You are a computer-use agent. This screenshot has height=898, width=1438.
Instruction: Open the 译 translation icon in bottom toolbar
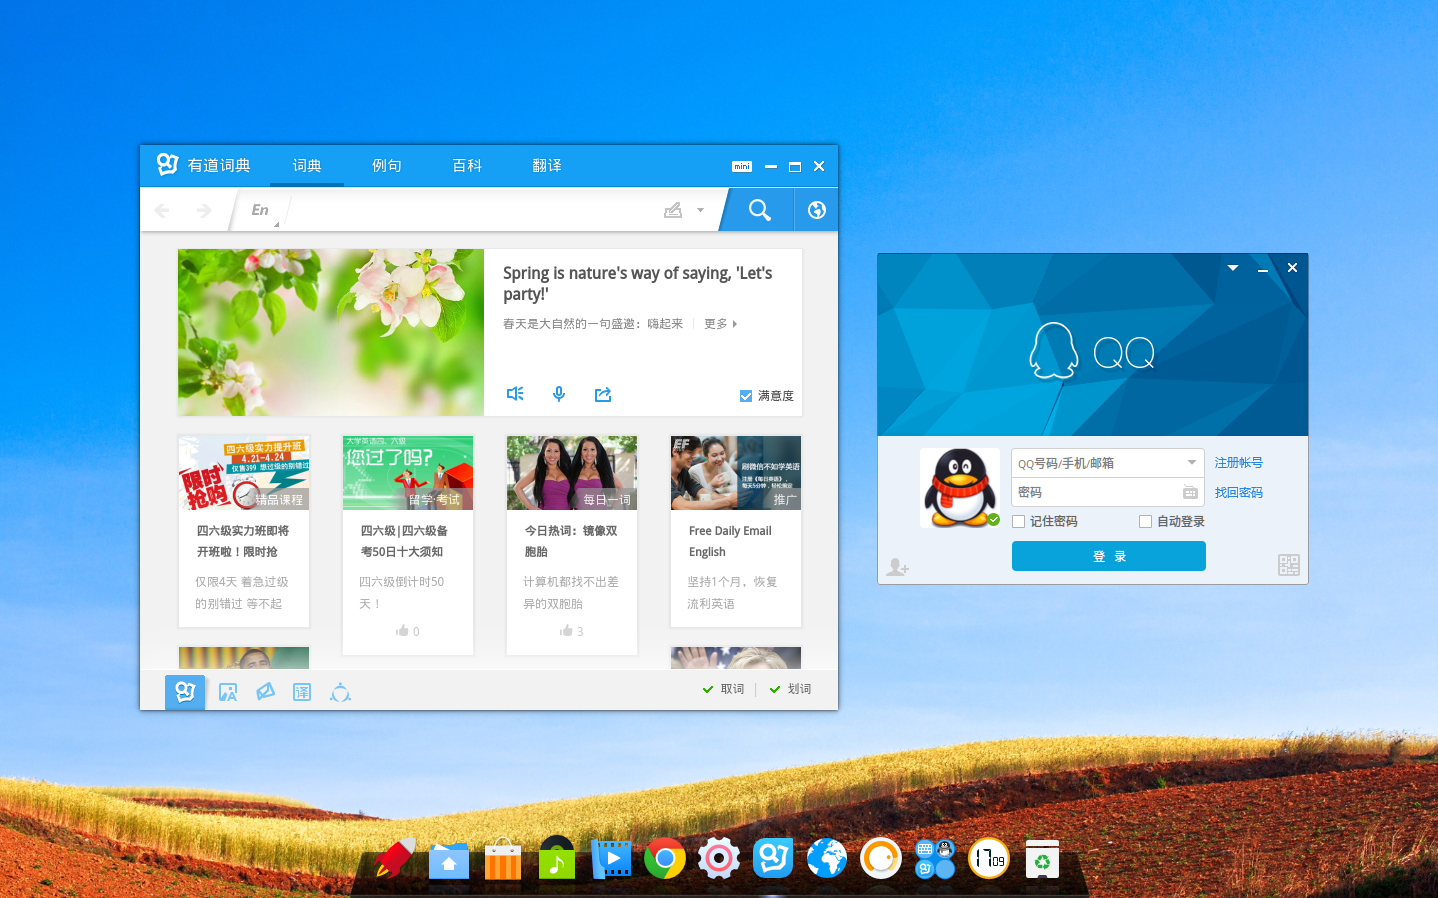point(302,692)
